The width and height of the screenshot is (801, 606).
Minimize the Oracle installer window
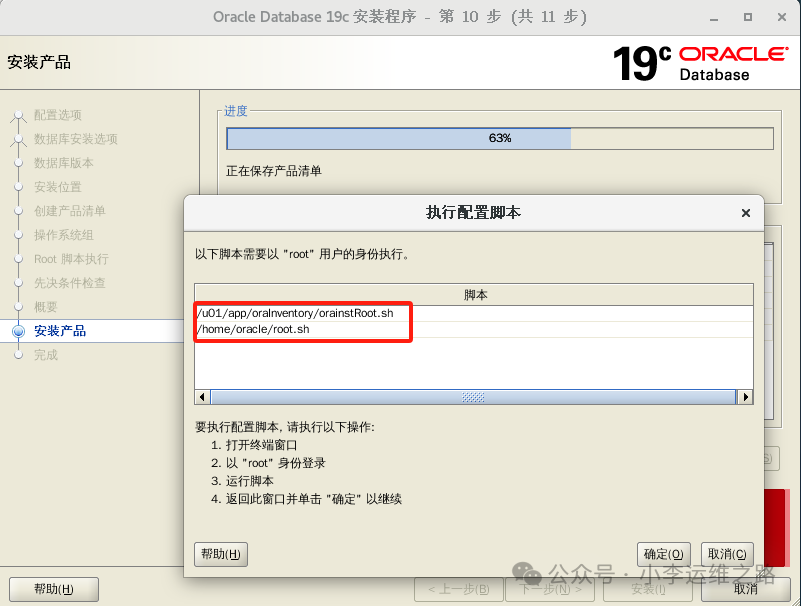(x=714, y=18)
